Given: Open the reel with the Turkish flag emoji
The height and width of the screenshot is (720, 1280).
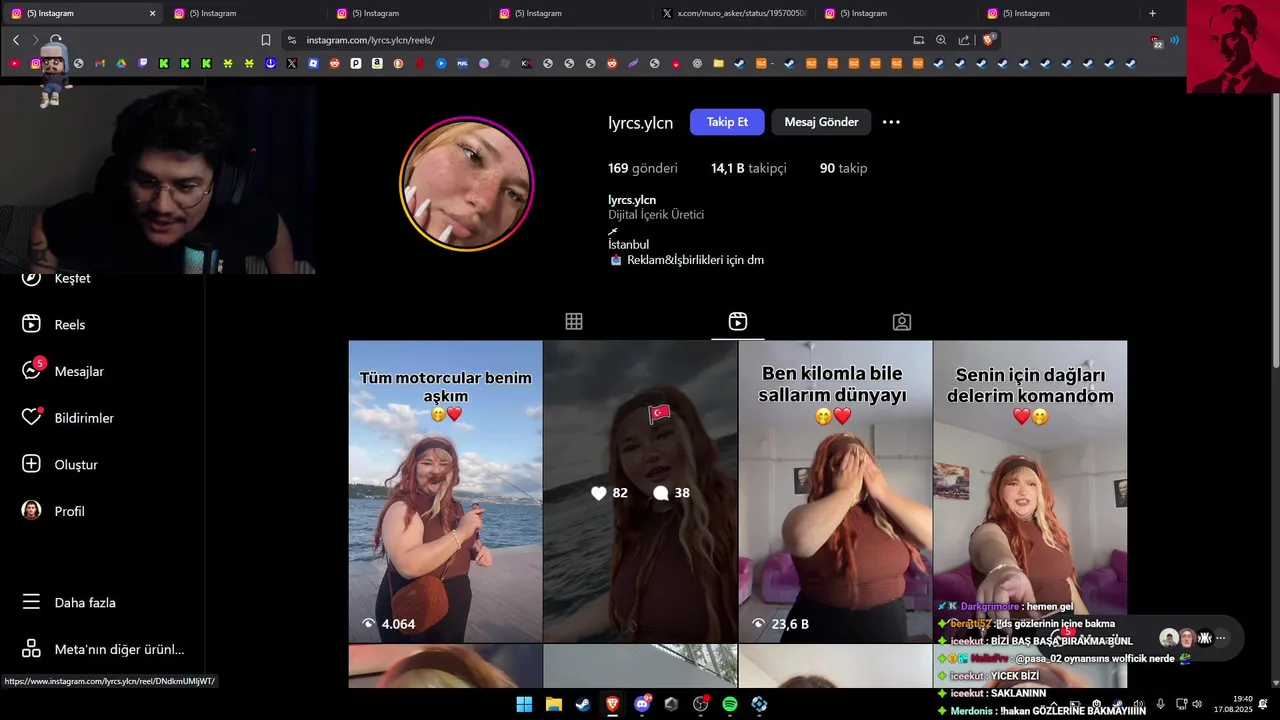Looking at the screenshot, I should [640, 491].
